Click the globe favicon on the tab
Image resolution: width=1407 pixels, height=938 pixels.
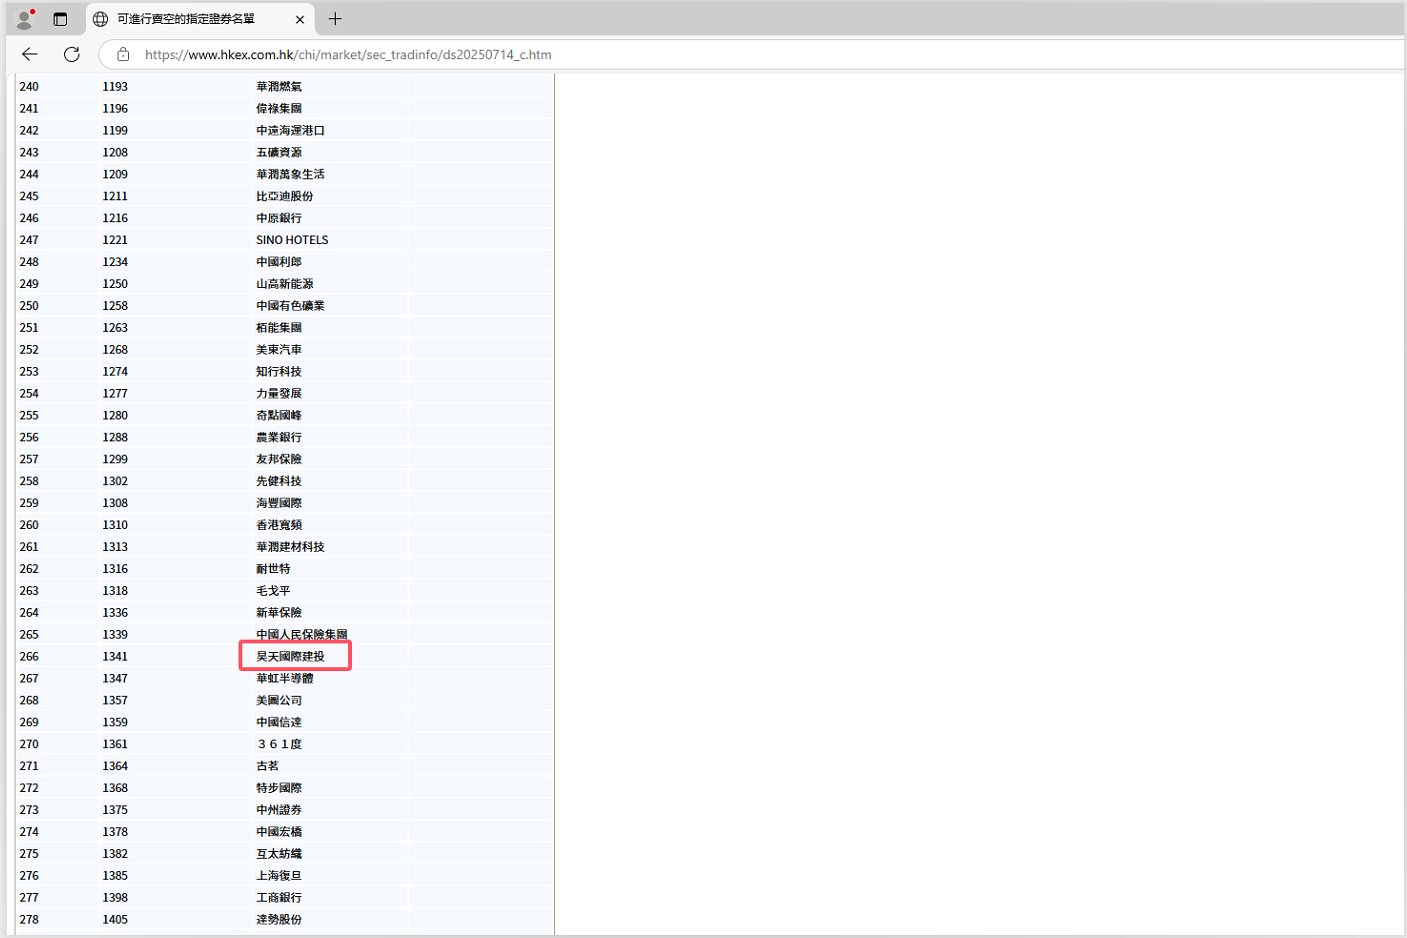pyautogui.click(x=101, y=19)
